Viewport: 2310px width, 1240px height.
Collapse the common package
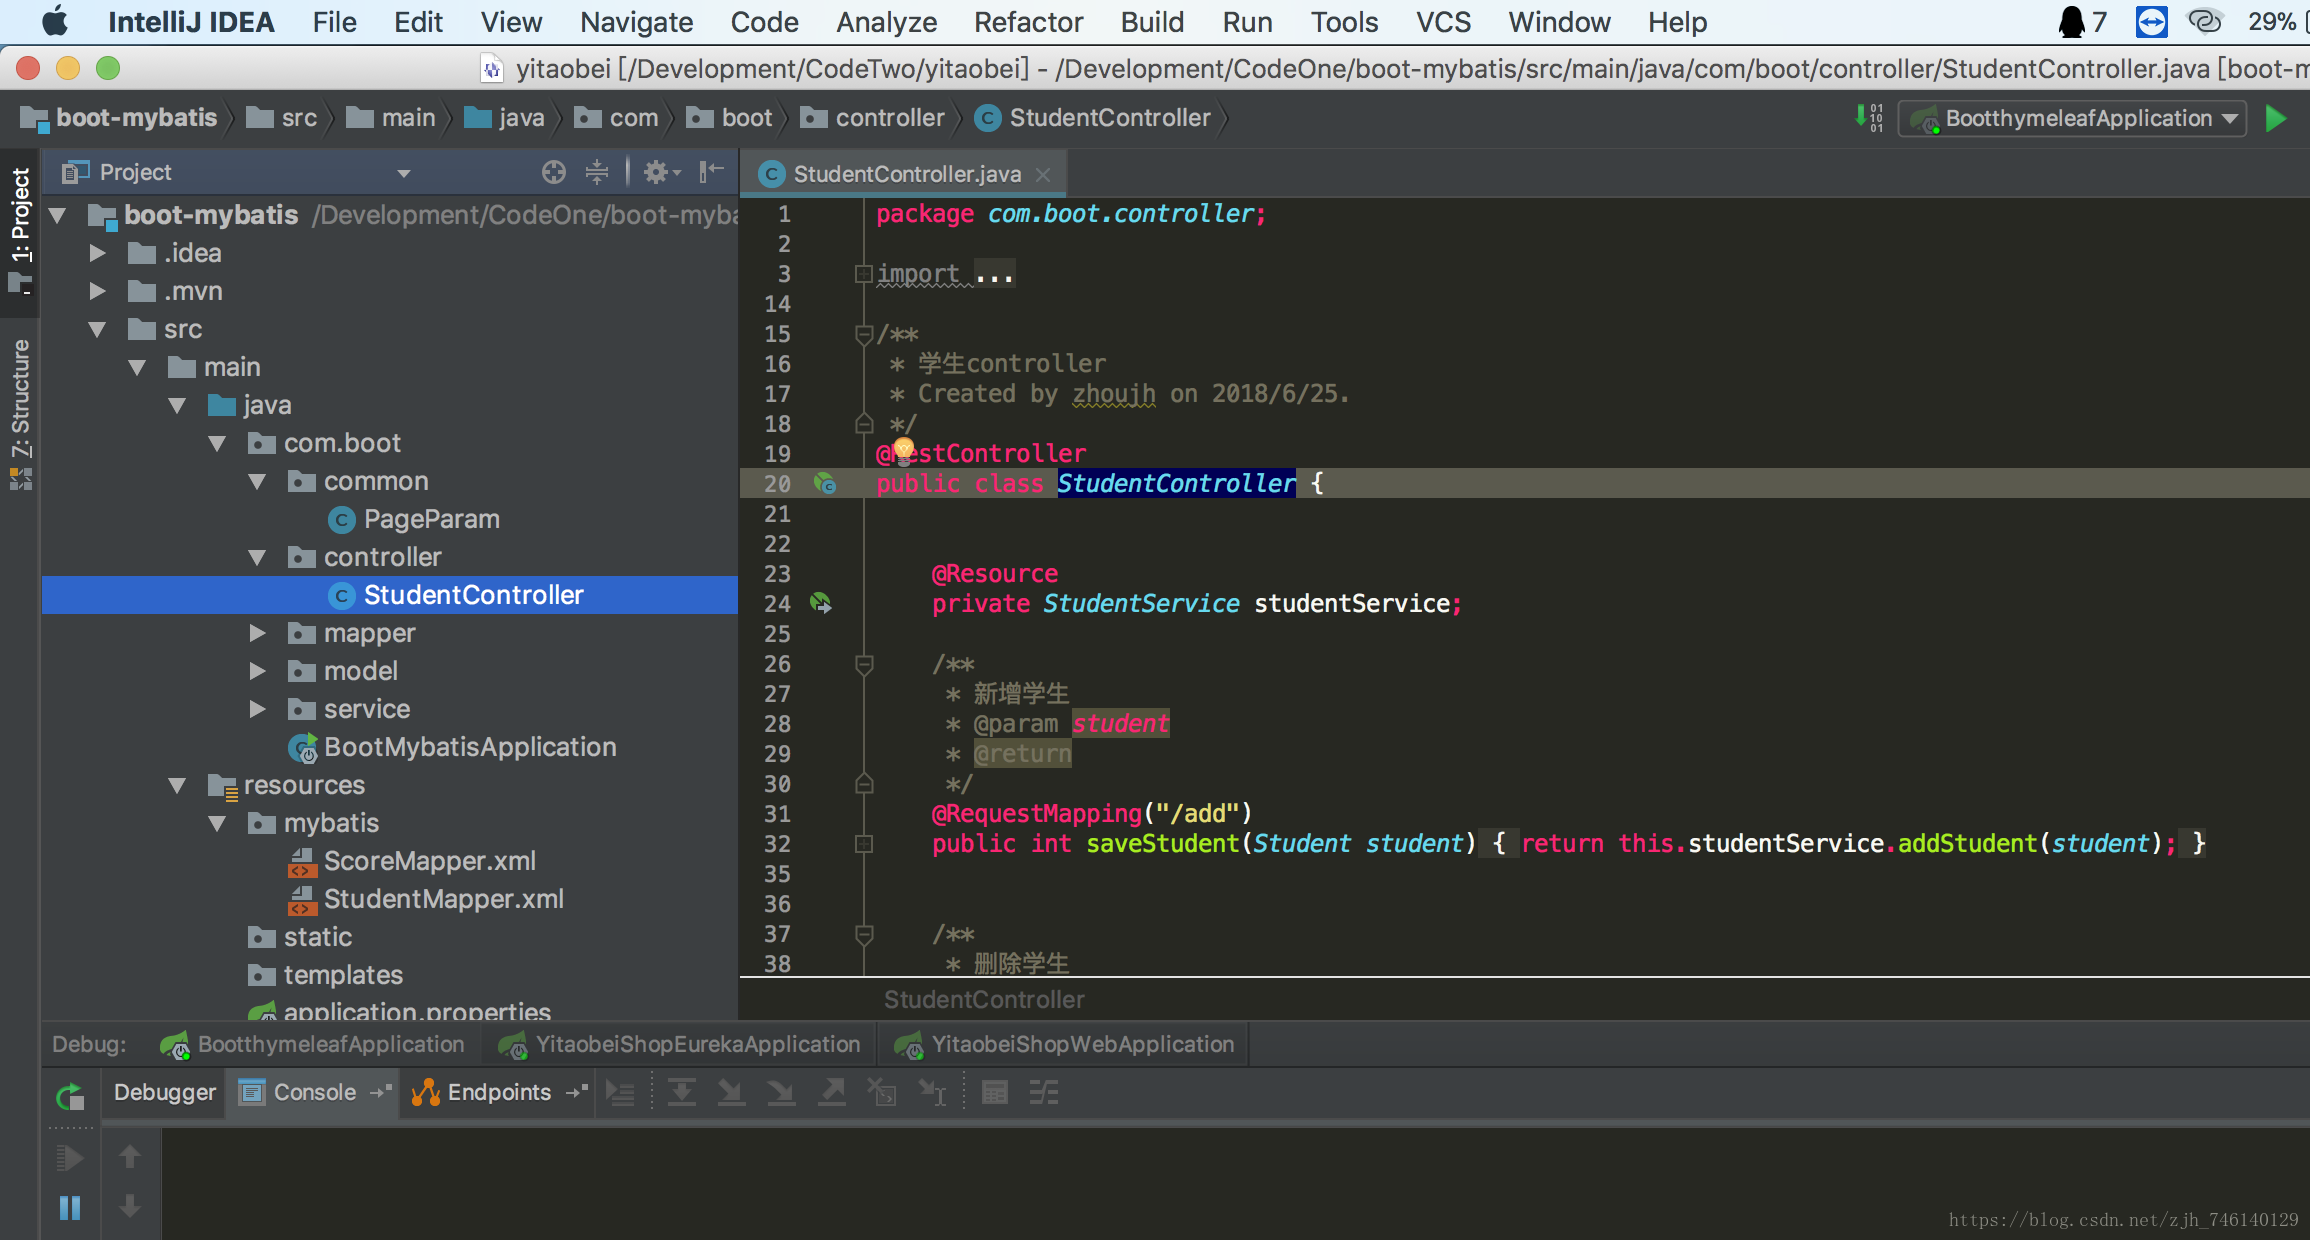click(x=257, y=481)
